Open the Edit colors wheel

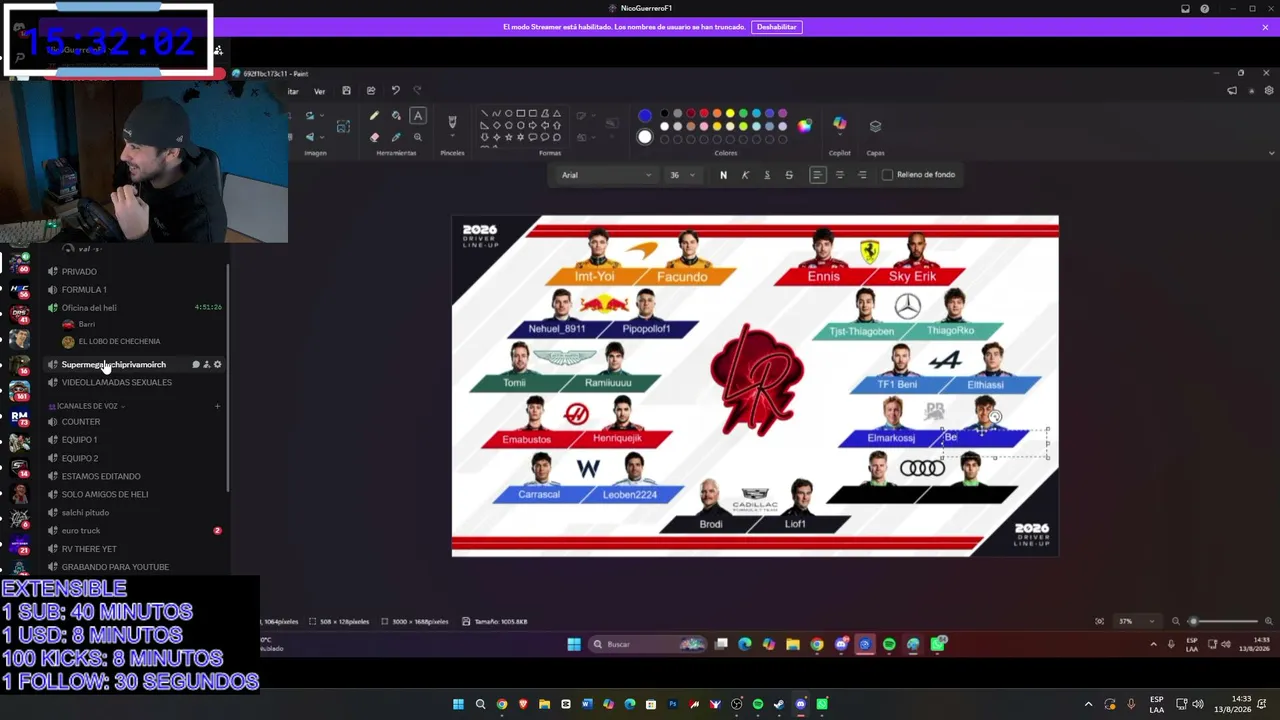pyautogui.click(x=805, y=126)
